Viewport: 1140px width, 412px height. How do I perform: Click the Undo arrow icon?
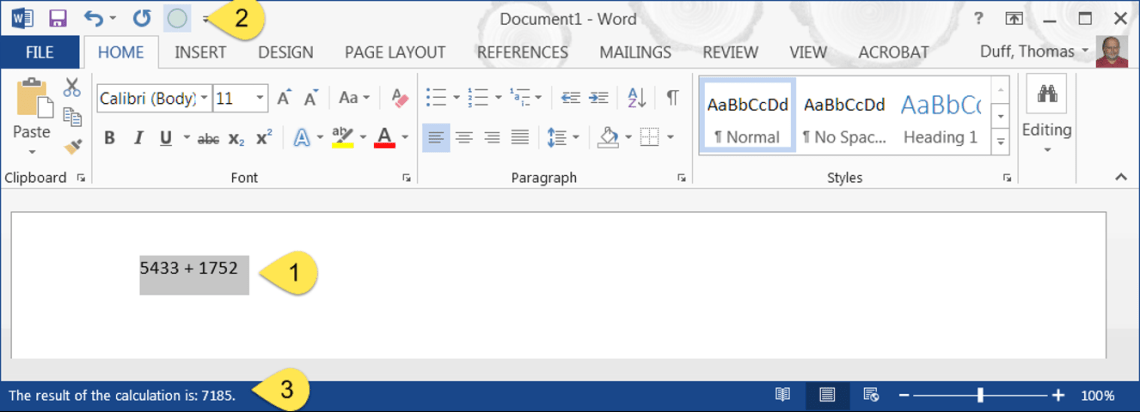coord(93,18)
